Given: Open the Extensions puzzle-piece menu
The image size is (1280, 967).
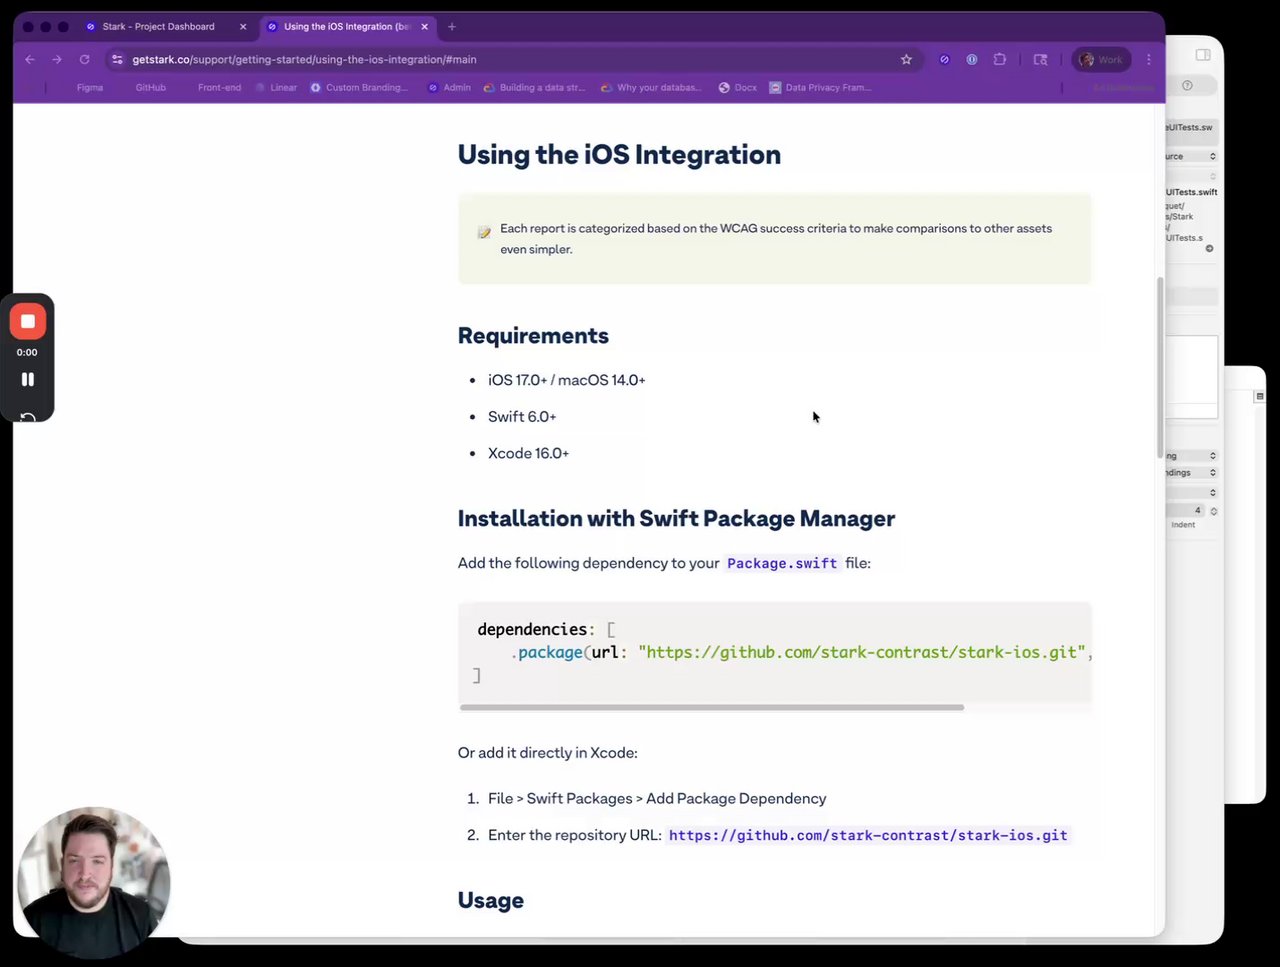Looking at the screenshot, I should pyautogui.click(x=999, y=60).
